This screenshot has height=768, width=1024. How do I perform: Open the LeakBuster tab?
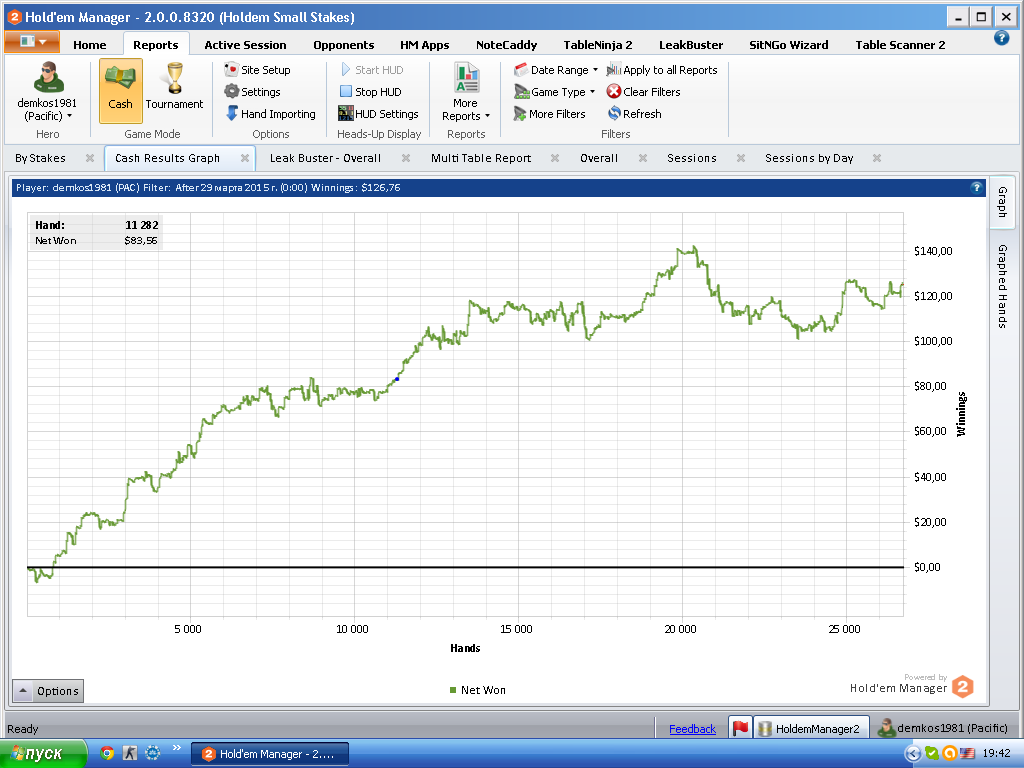[x=691, y=45]
